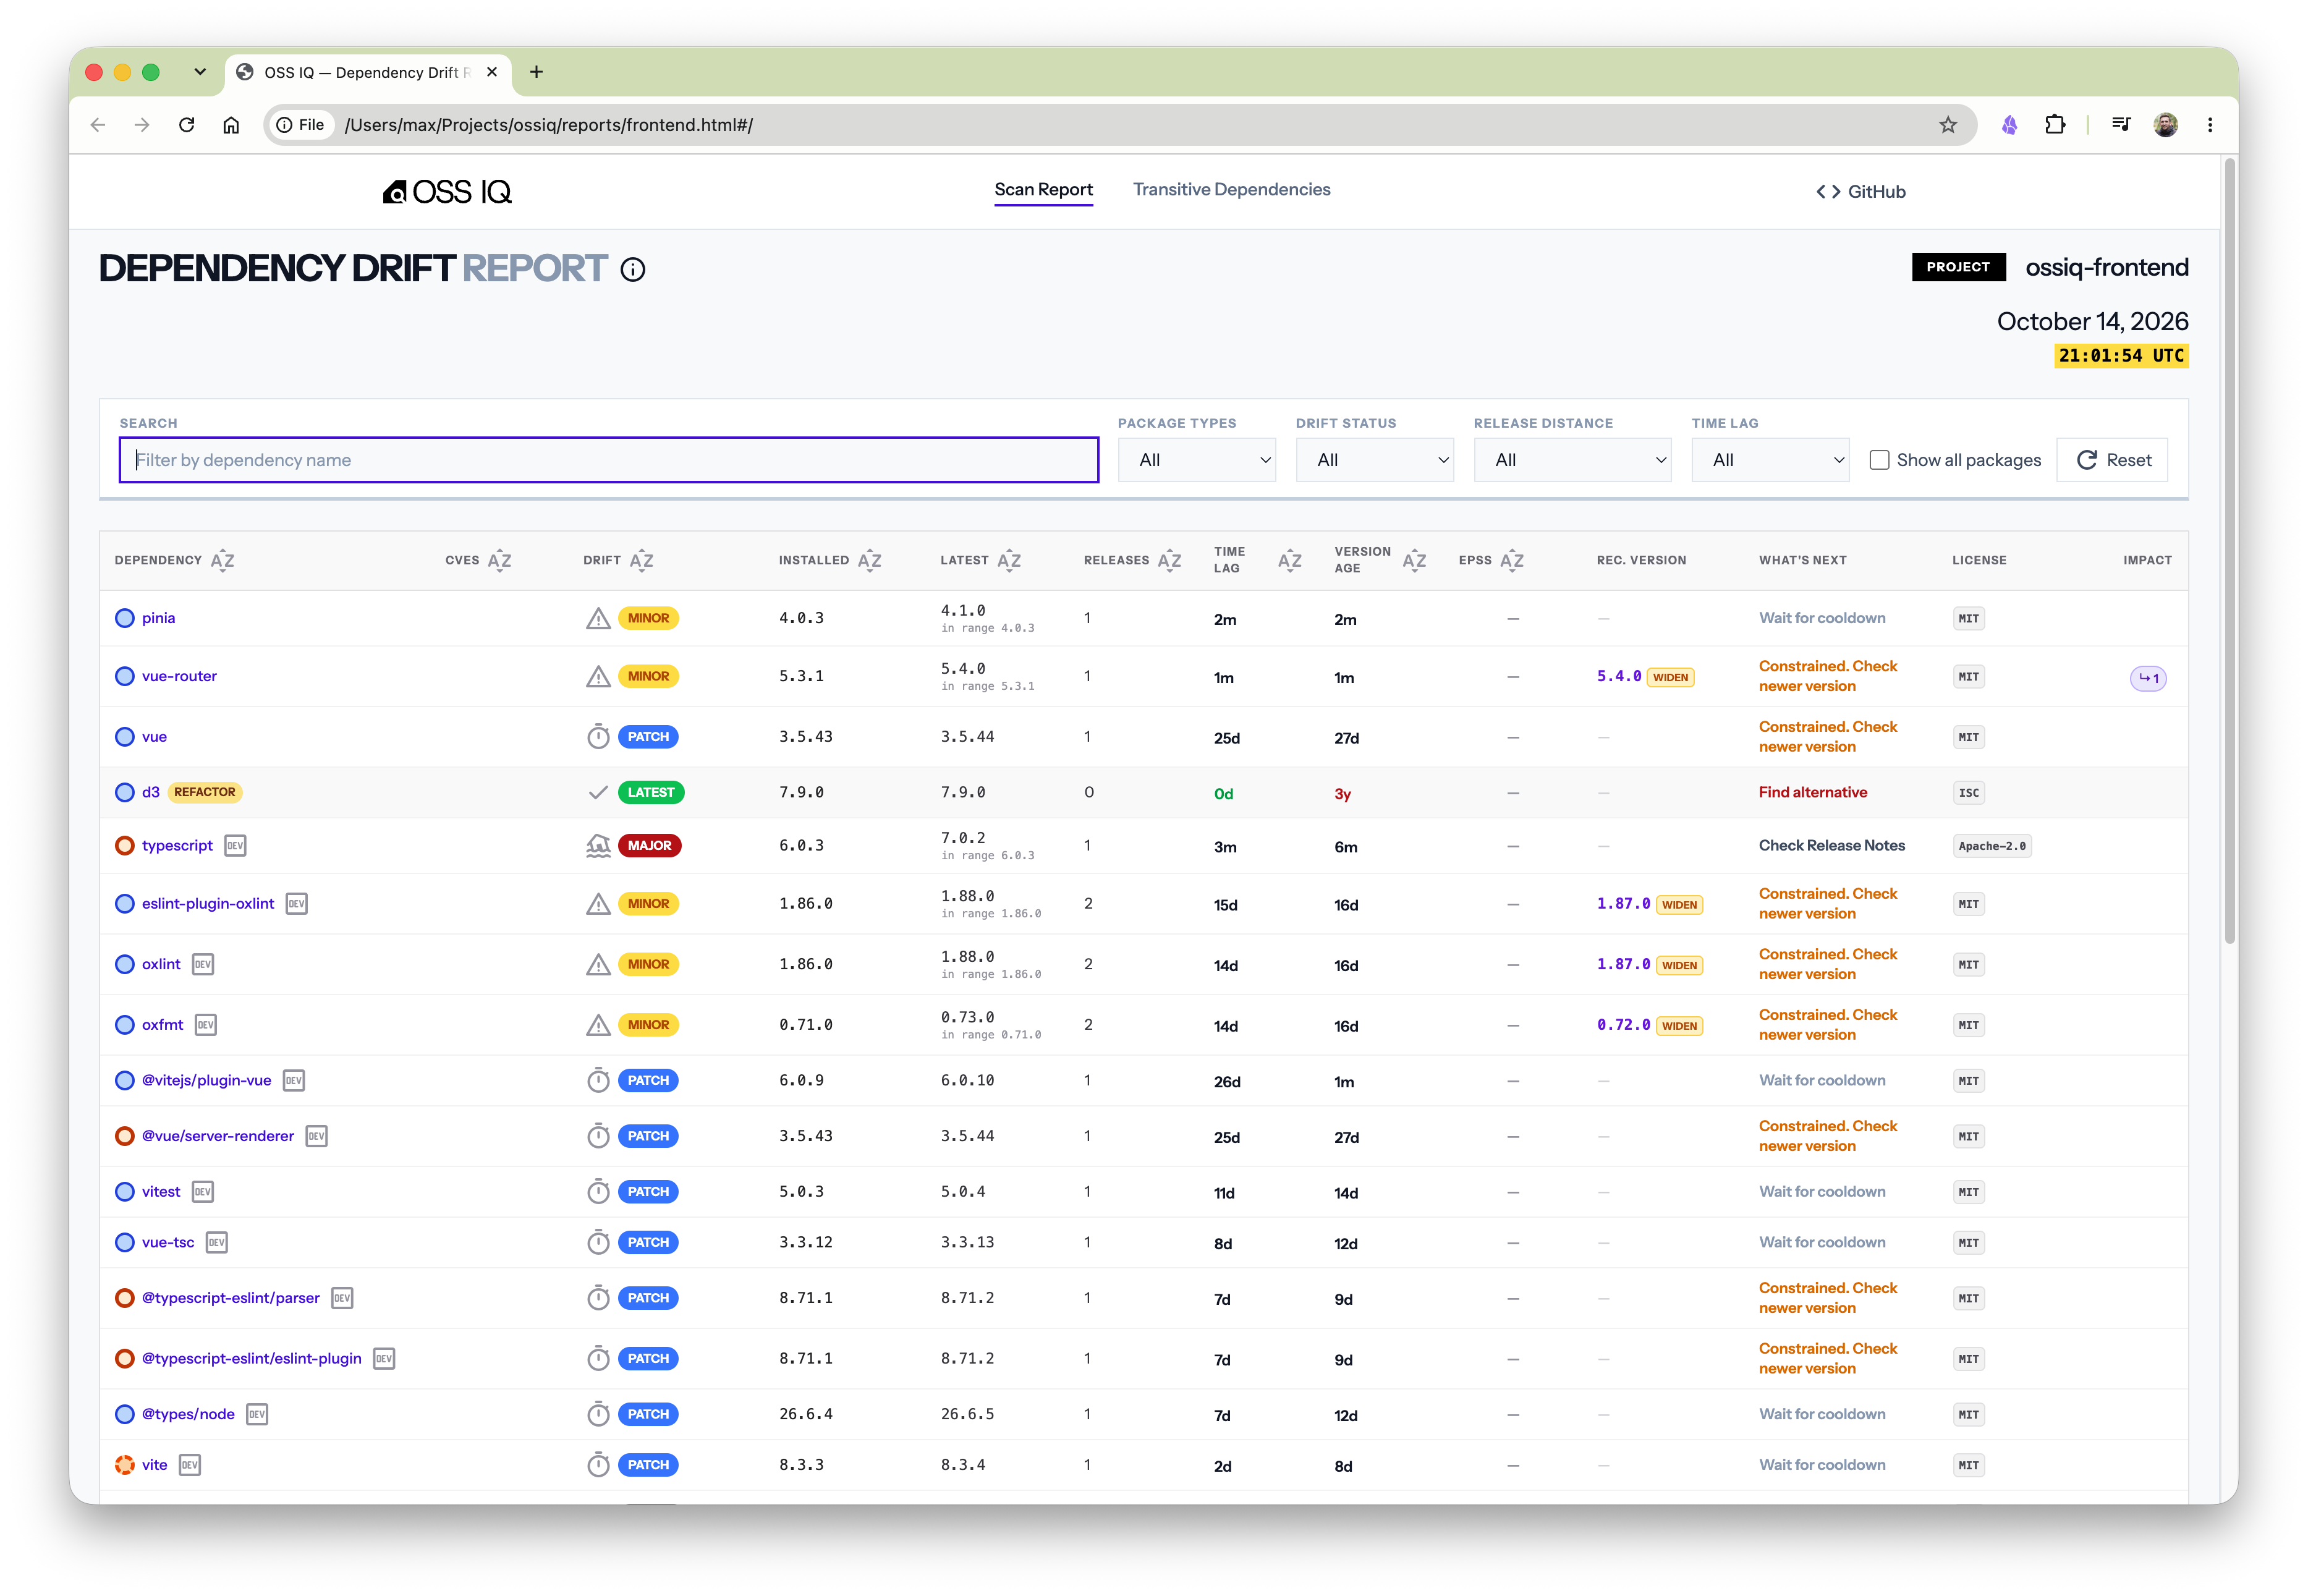
Task: Click recommended version 5.4.0 in vue-router row
Action: tap(1618, 677)
